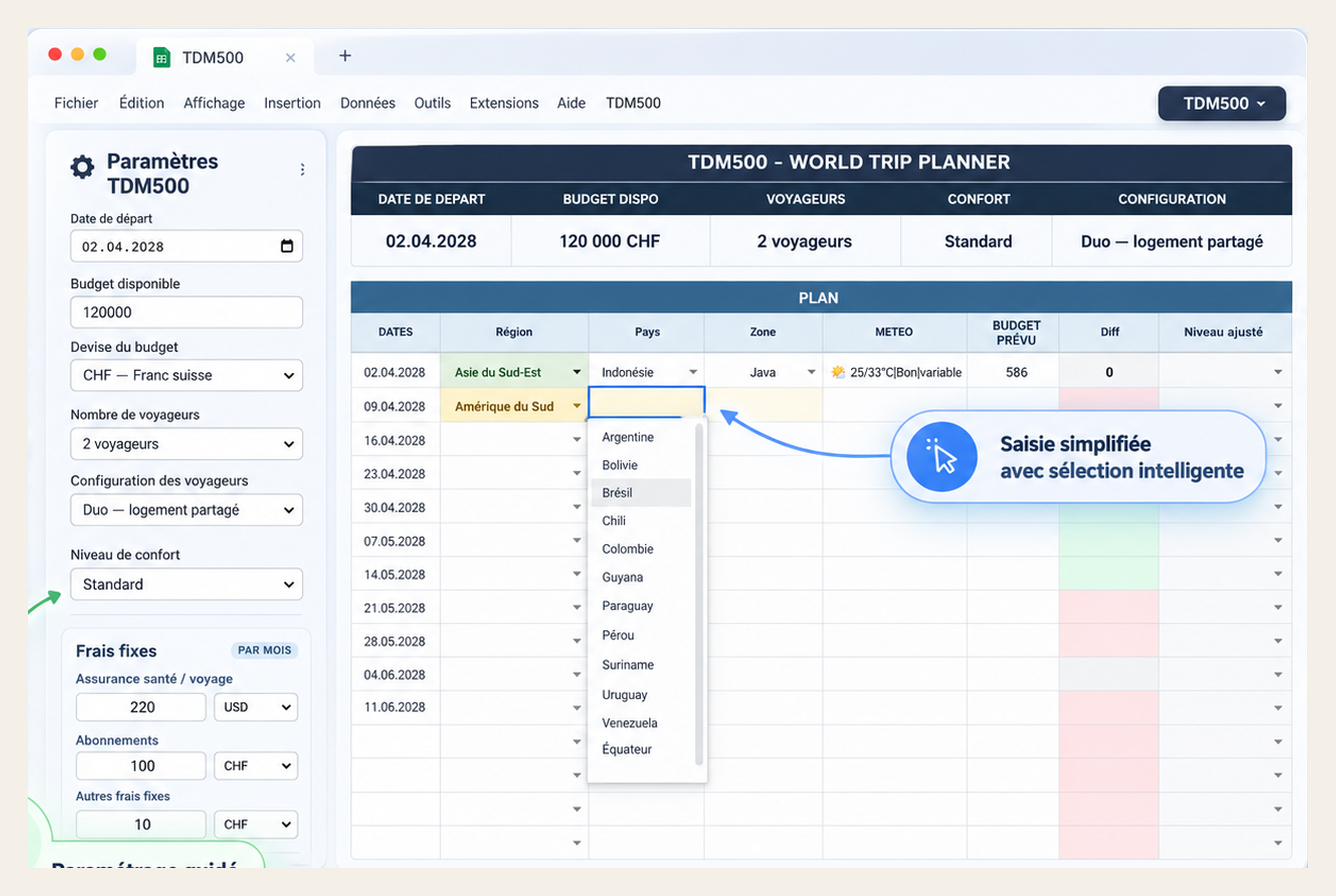The width and height of the screenshot is (1336, 896).
Task: Open the Région dropdown in the 30.04.2028 row
Action: click(577, 507)
